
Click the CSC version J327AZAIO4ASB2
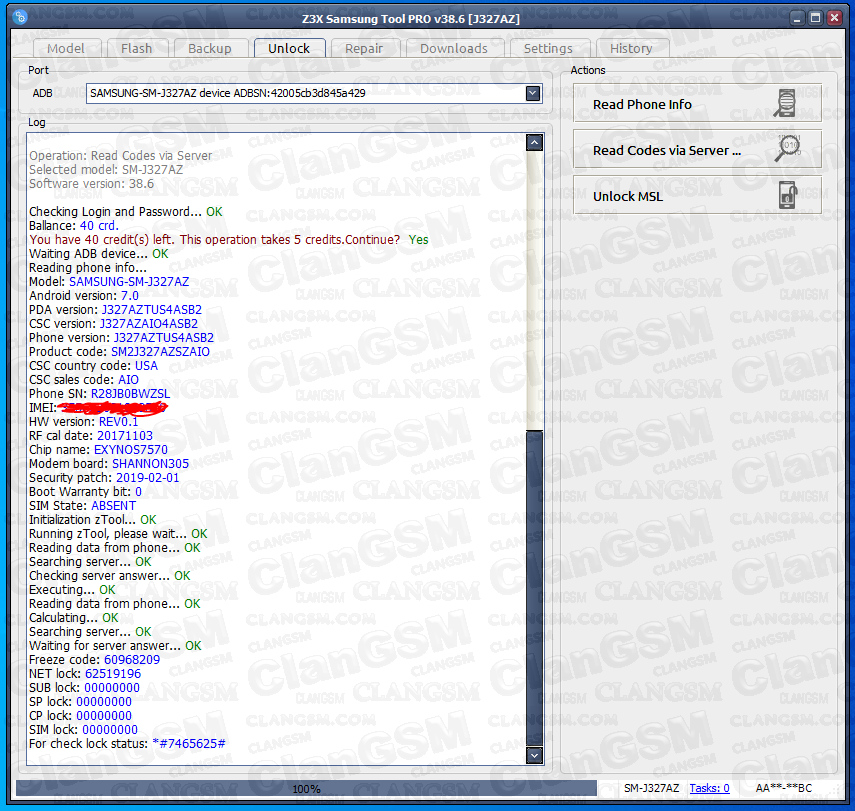point(149,324)
